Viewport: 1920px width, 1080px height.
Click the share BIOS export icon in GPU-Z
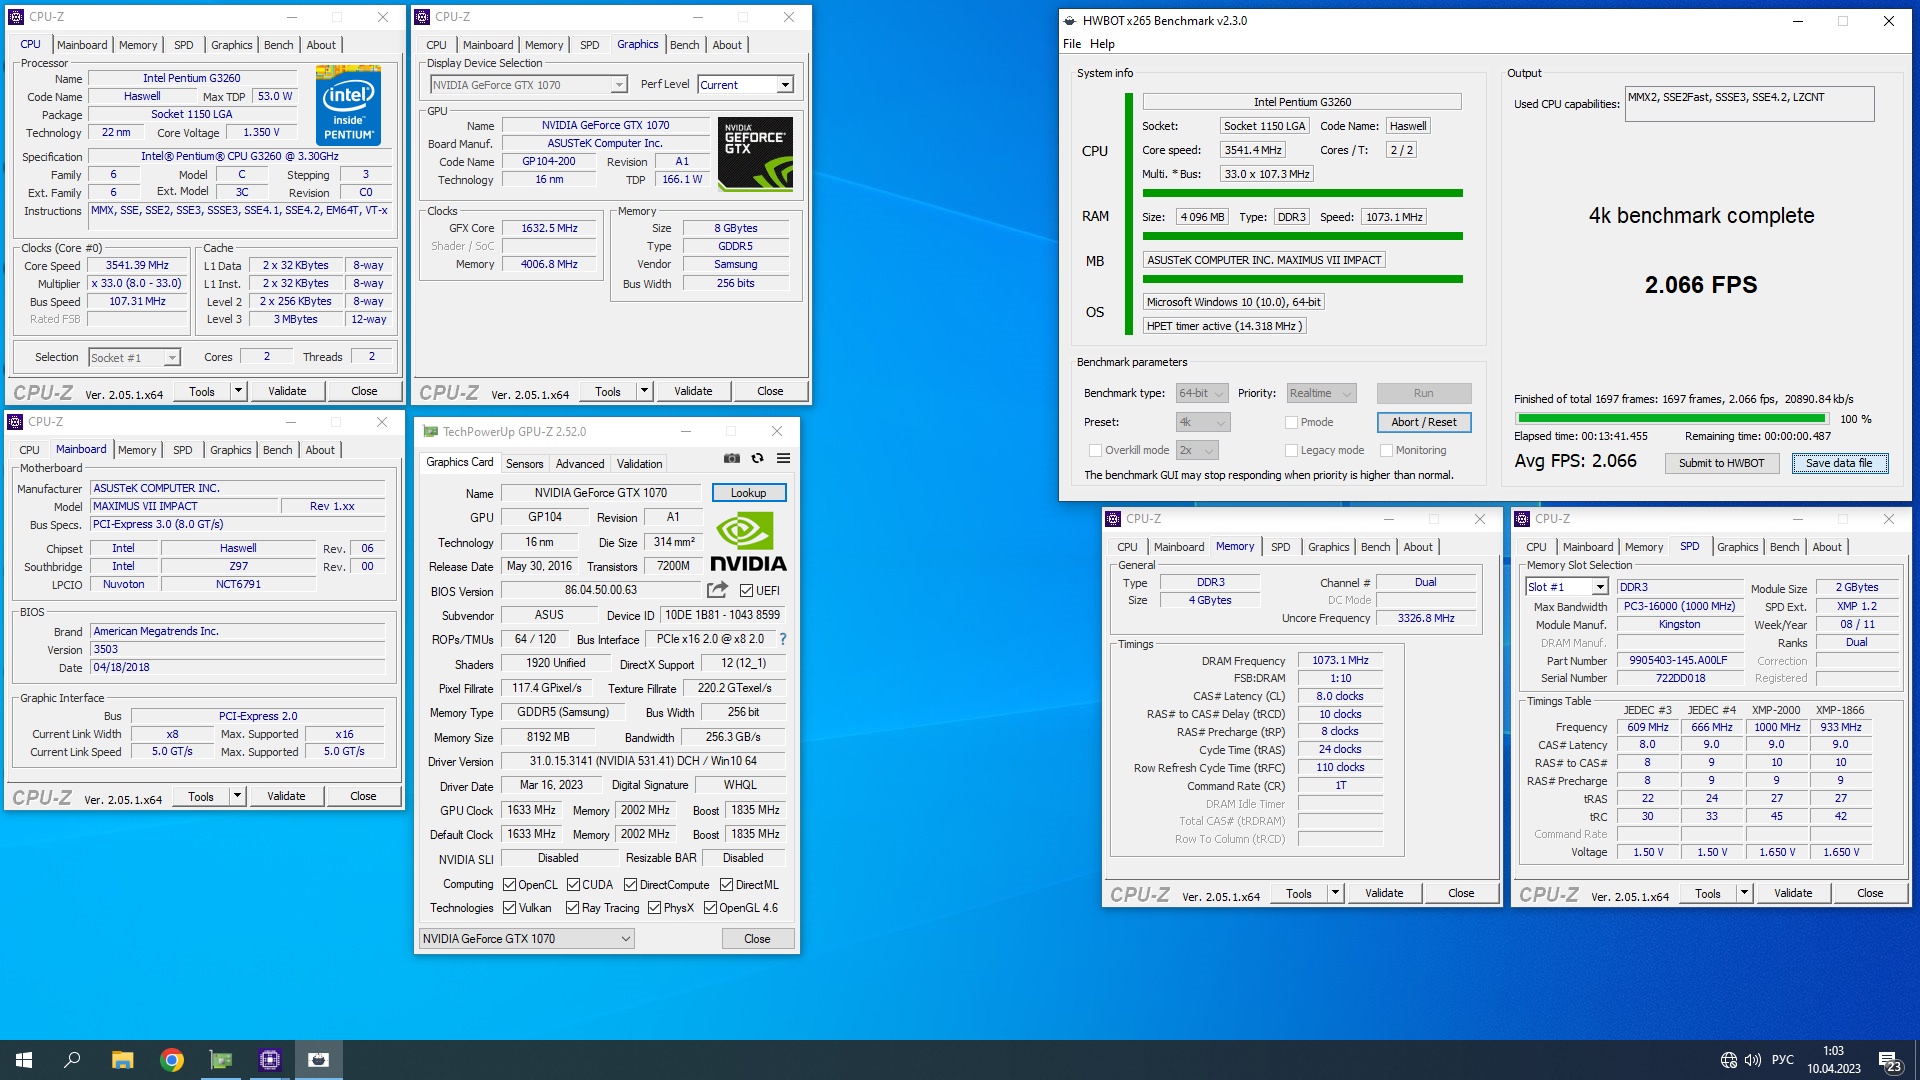click(x=717, y=590)
